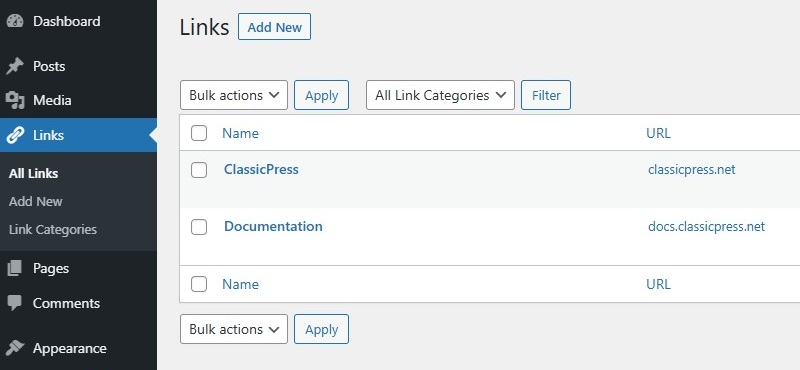
Task: Click the Media icon in sidebar
Action: 15,101
